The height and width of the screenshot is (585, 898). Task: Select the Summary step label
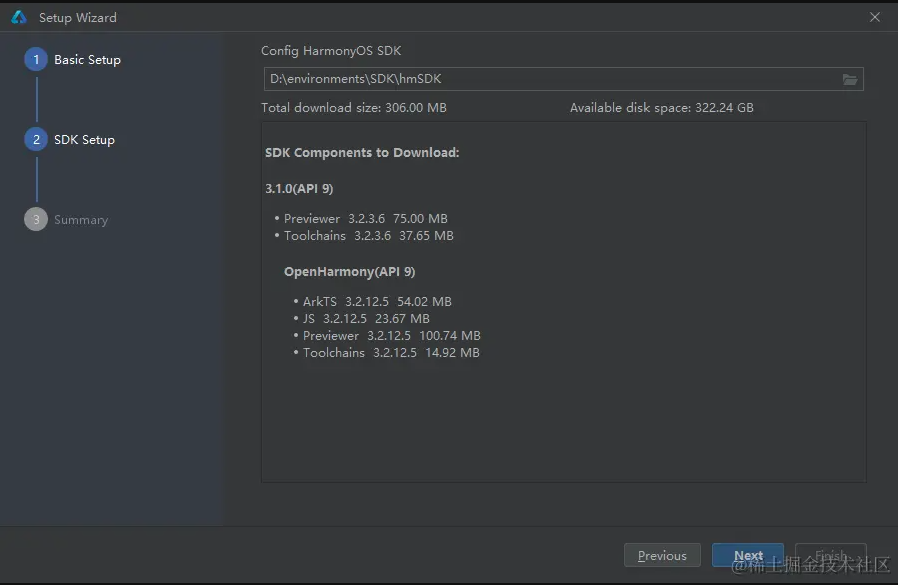coord(81,220)
